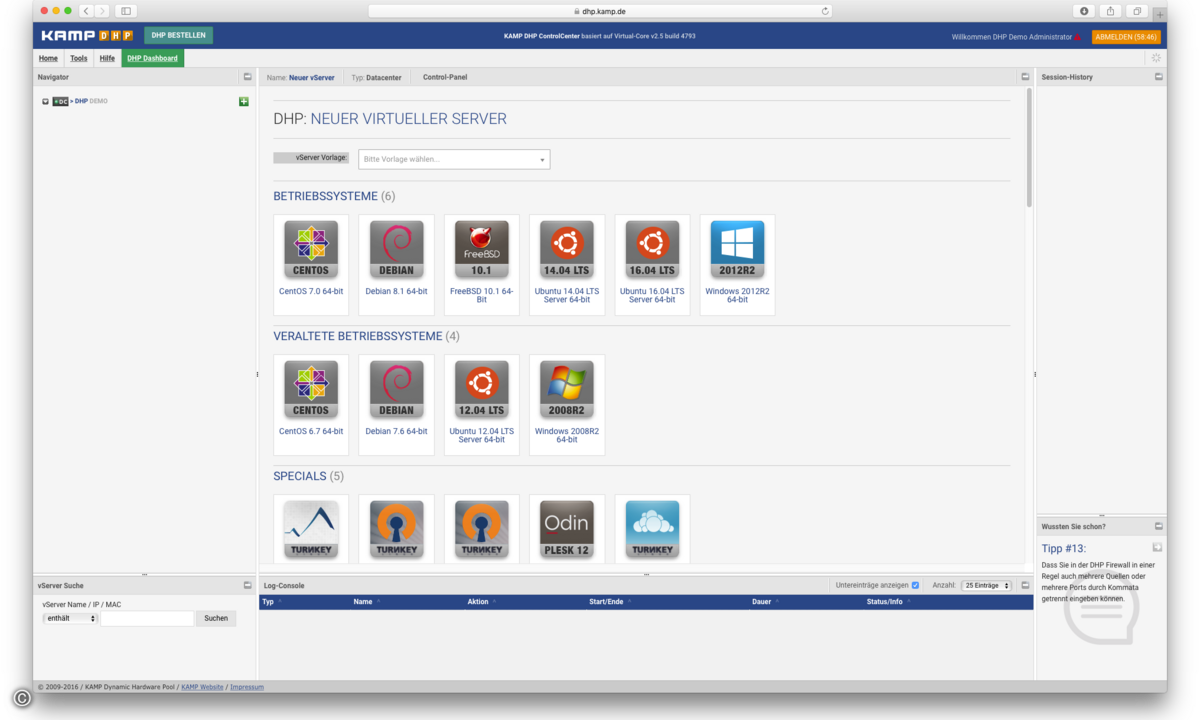The image size is (1200, 720).
Task: Open Safari's share menu
Action: pos(1111,11)
